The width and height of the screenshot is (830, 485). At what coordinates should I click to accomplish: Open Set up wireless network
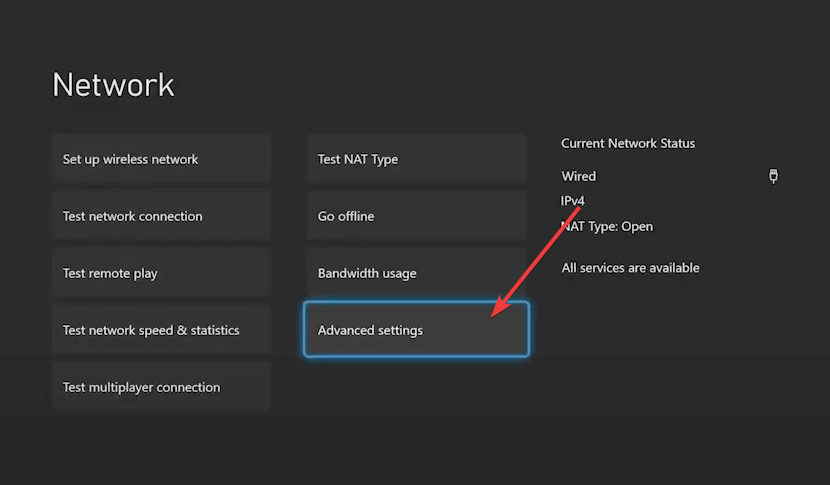pos(161,159)
